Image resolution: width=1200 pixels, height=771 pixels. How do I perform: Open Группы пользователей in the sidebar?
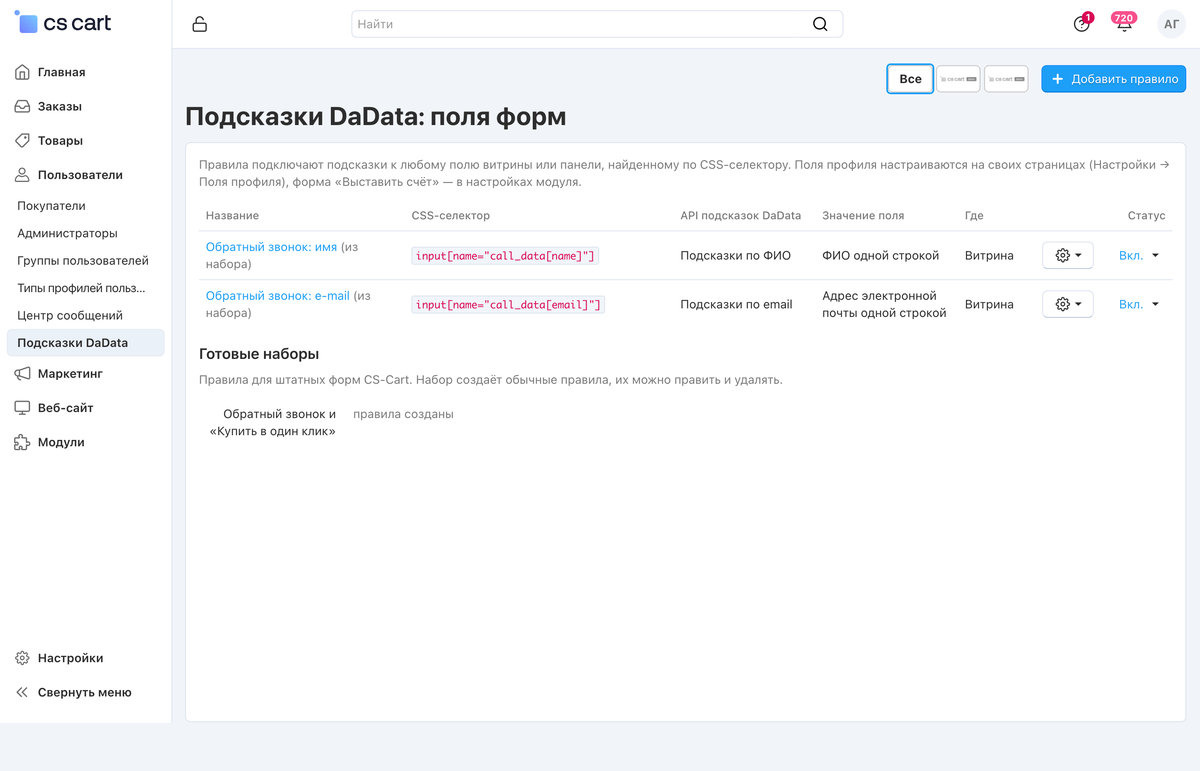pos(83,260)
